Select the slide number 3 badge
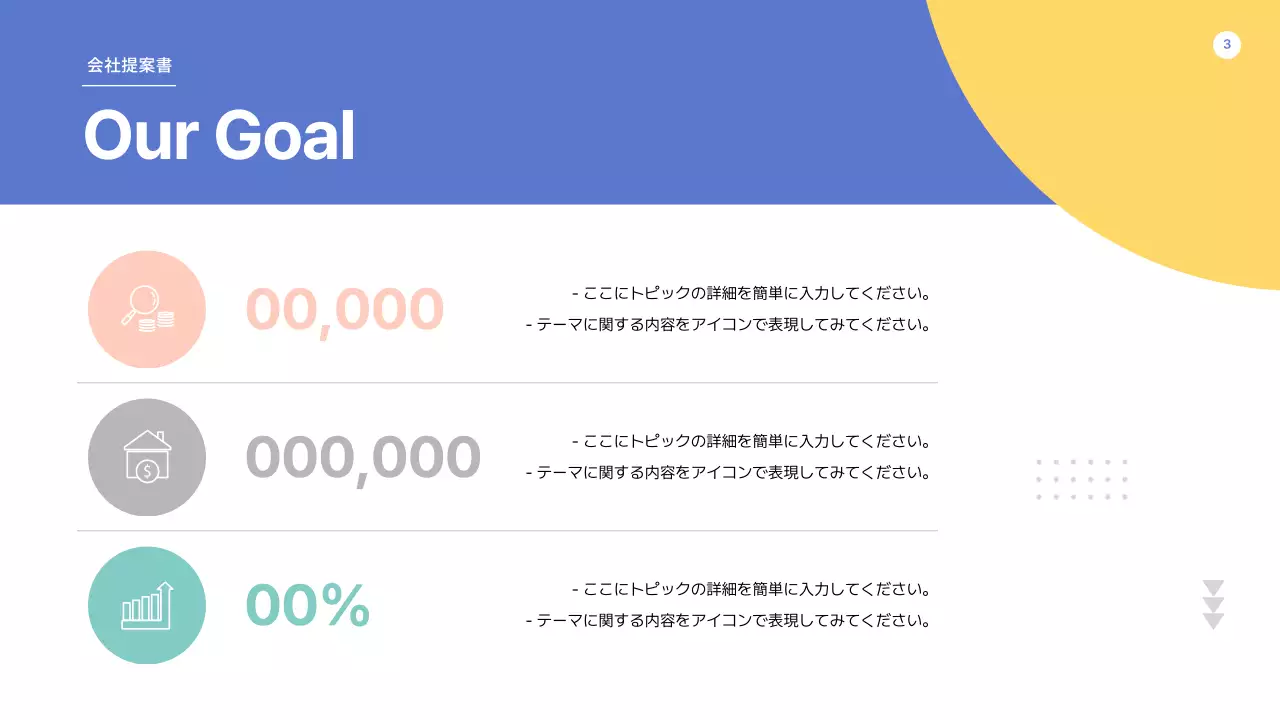Viewport: 1280px width, 720px height. [1227, 45]
